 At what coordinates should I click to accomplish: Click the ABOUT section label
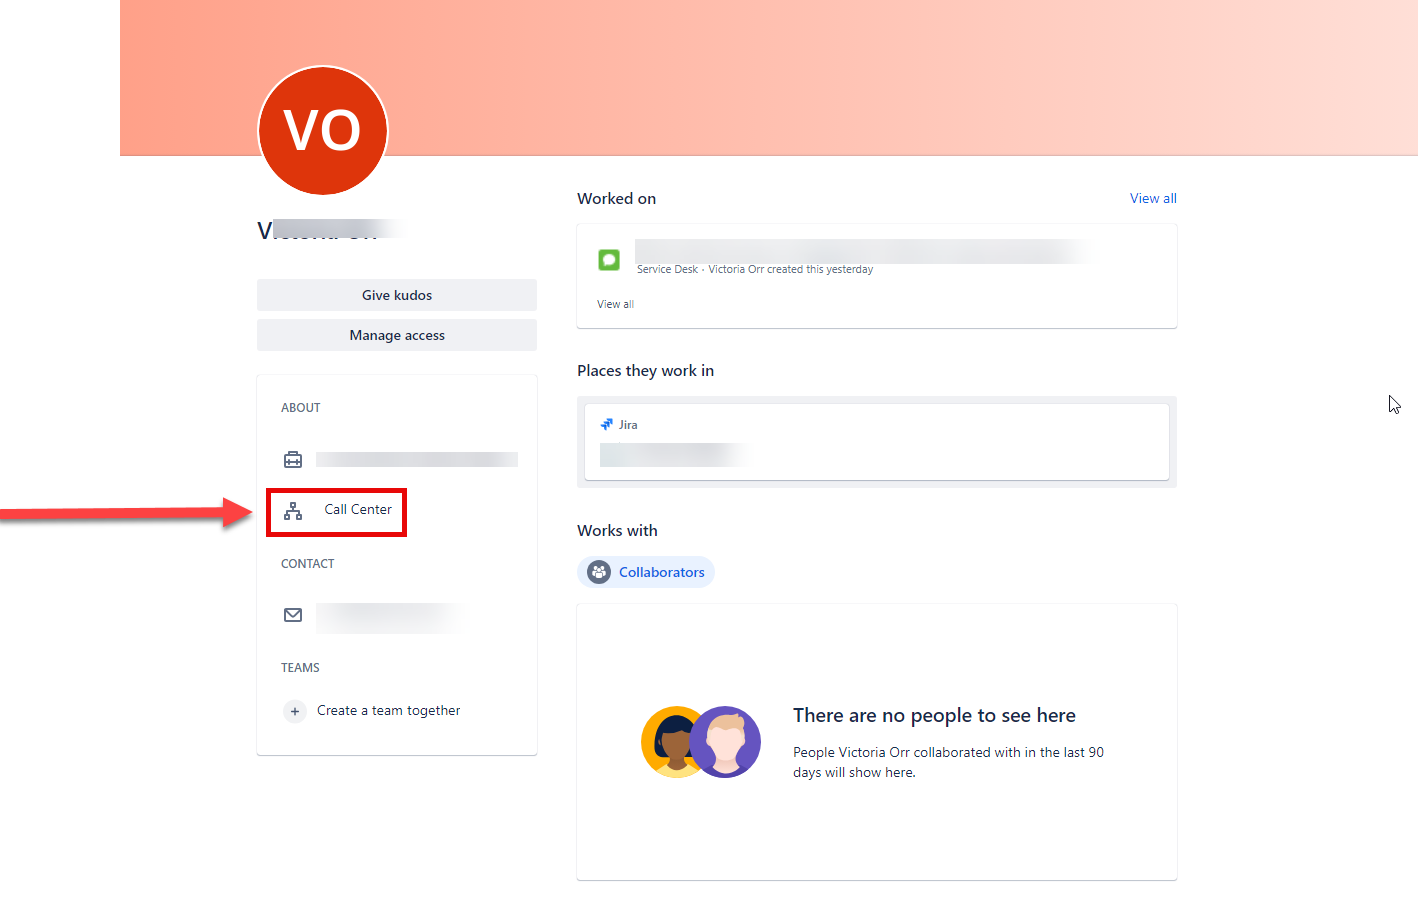coord(300,408)
